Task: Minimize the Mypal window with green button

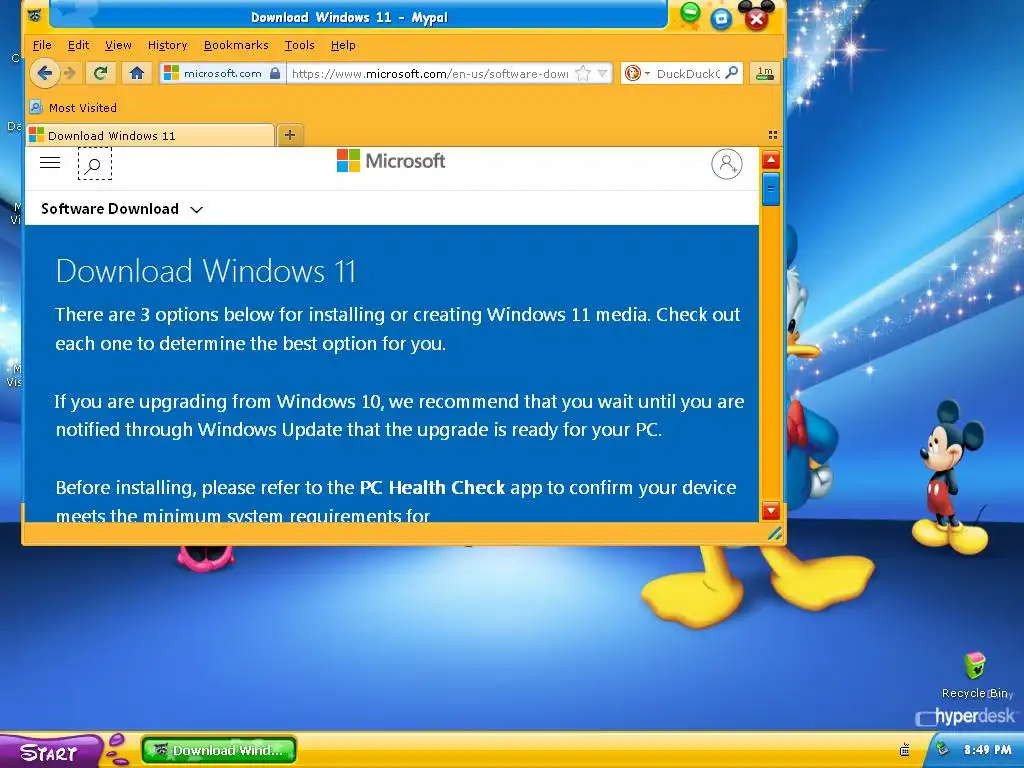Action: pos(690,12)
